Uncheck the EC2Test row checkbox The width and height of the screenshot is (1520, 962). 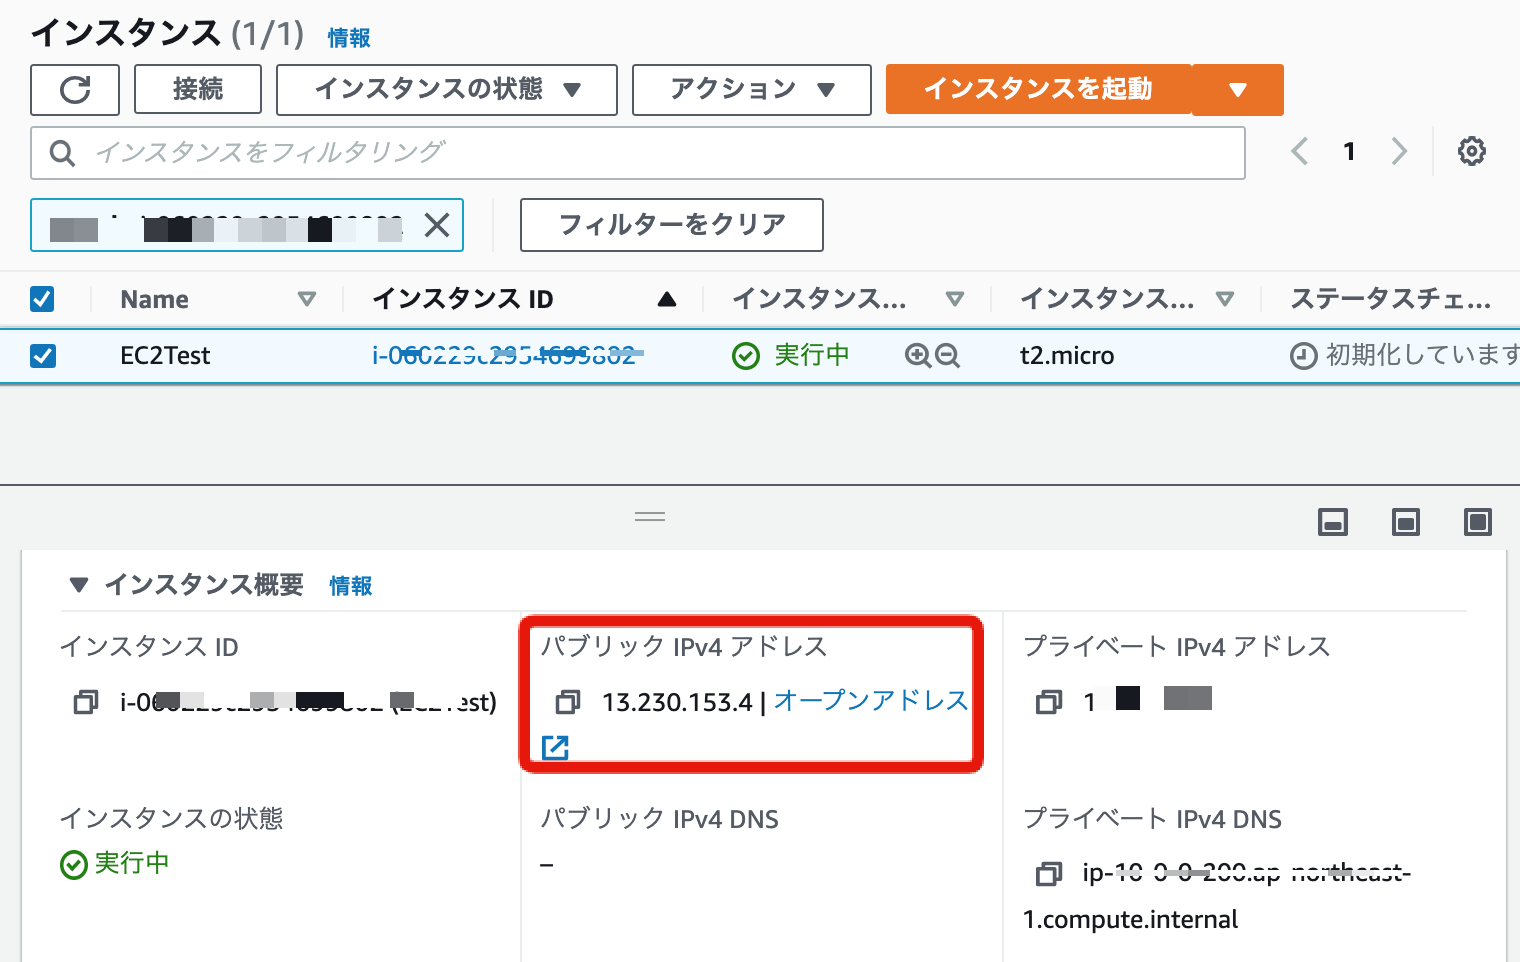click(x=42, y=355)
